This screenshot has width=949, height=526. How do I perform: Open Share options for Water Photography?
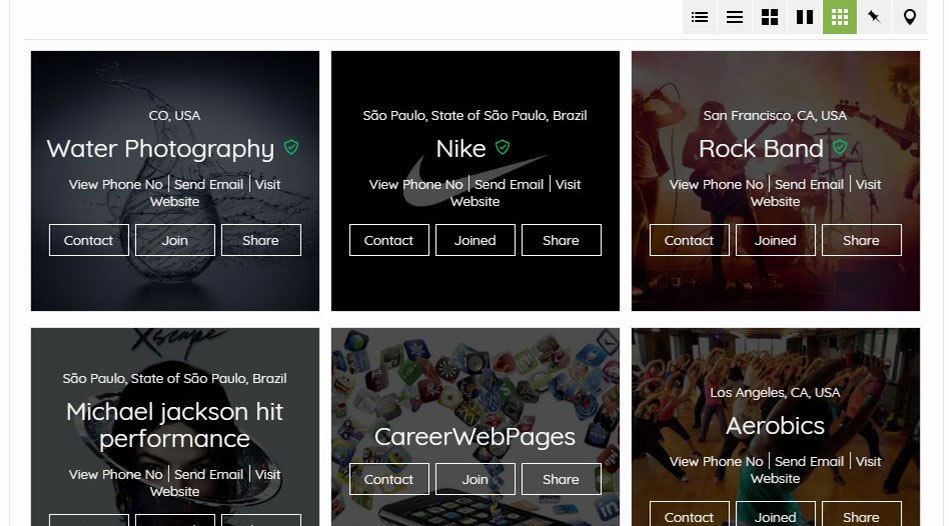click(x=261, y=240)
